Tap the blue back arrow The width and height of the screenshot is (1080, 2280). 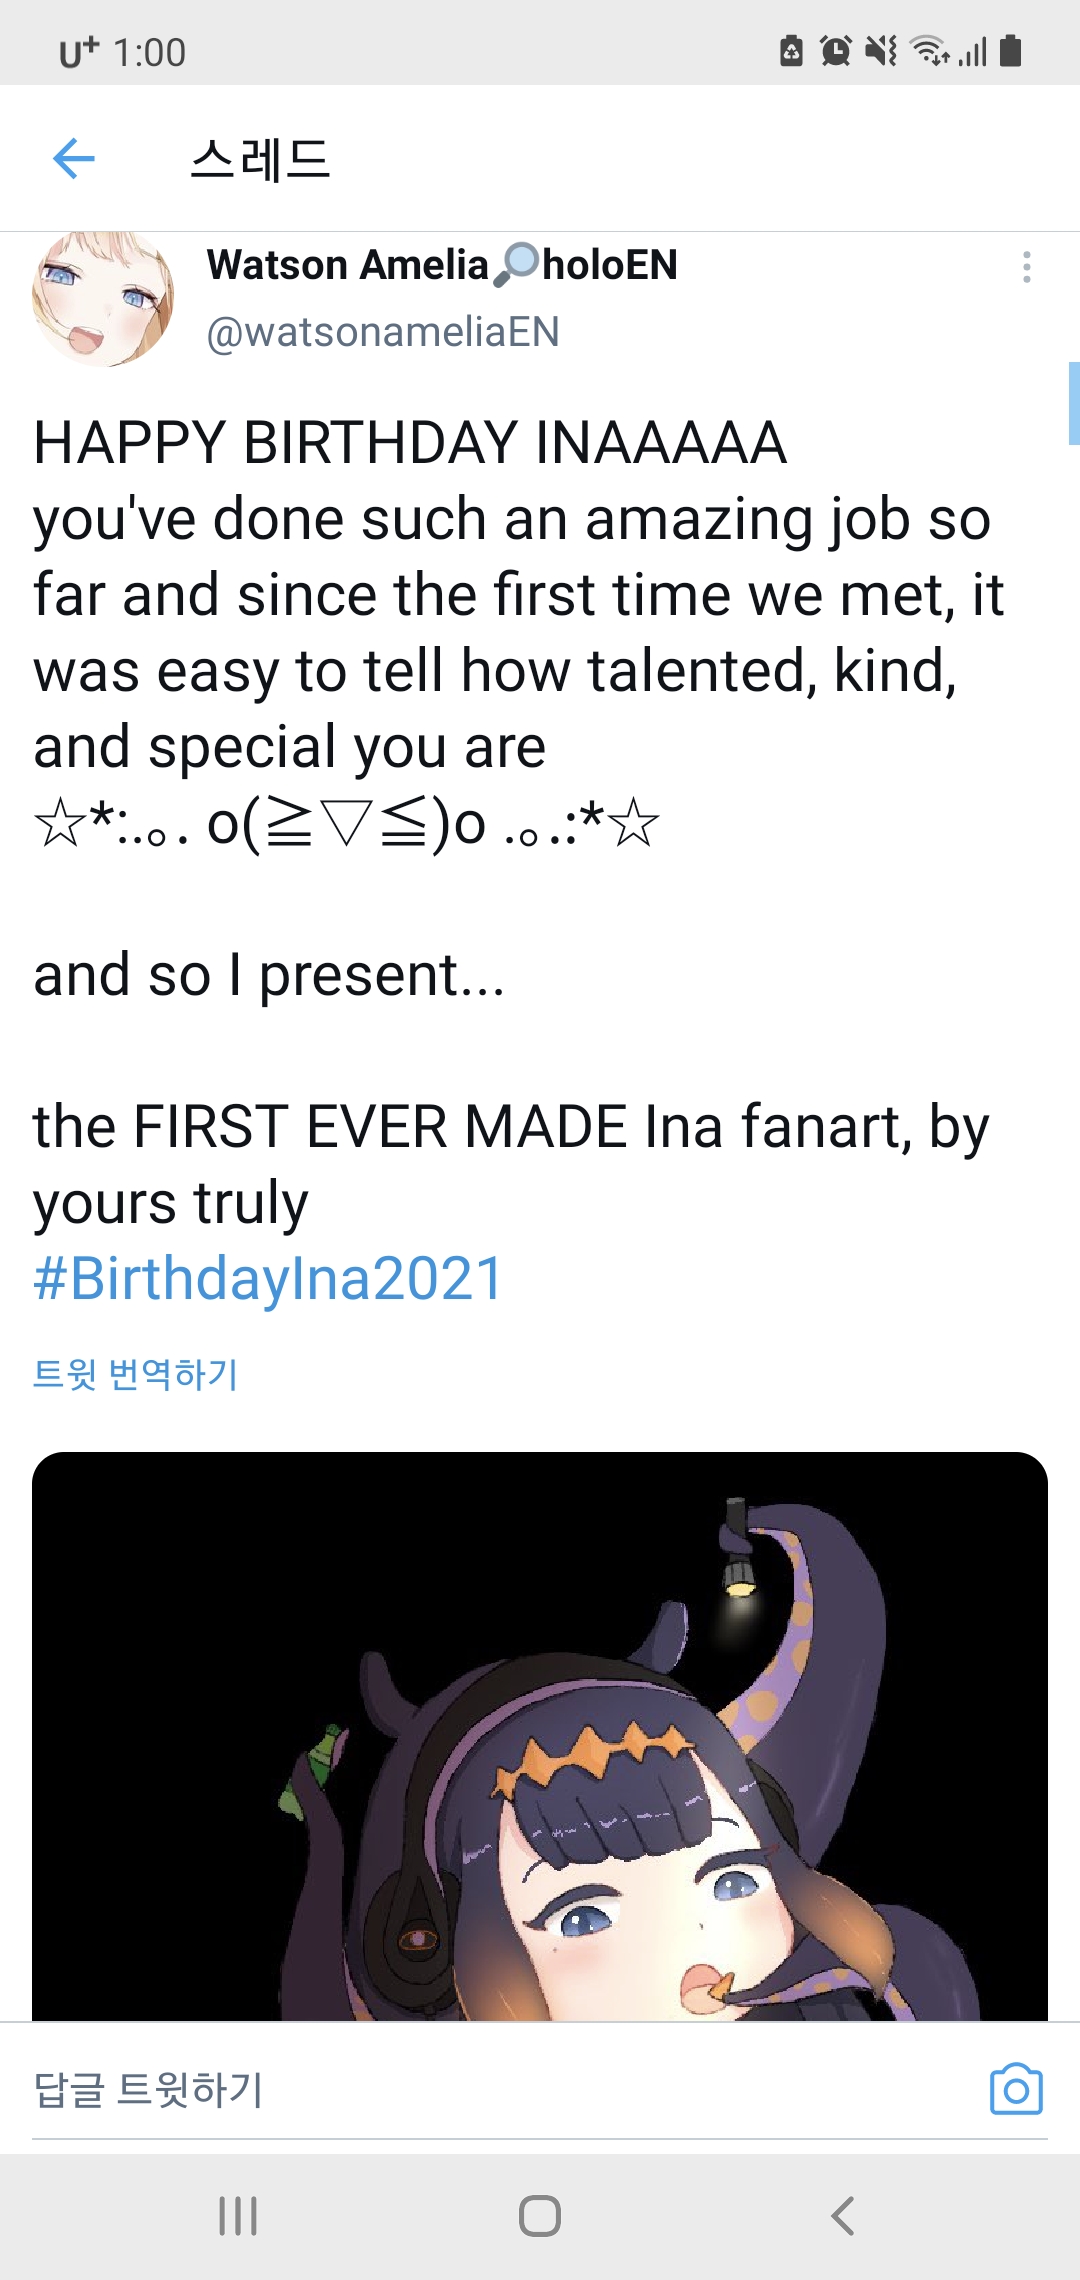(x=73, y=158)
